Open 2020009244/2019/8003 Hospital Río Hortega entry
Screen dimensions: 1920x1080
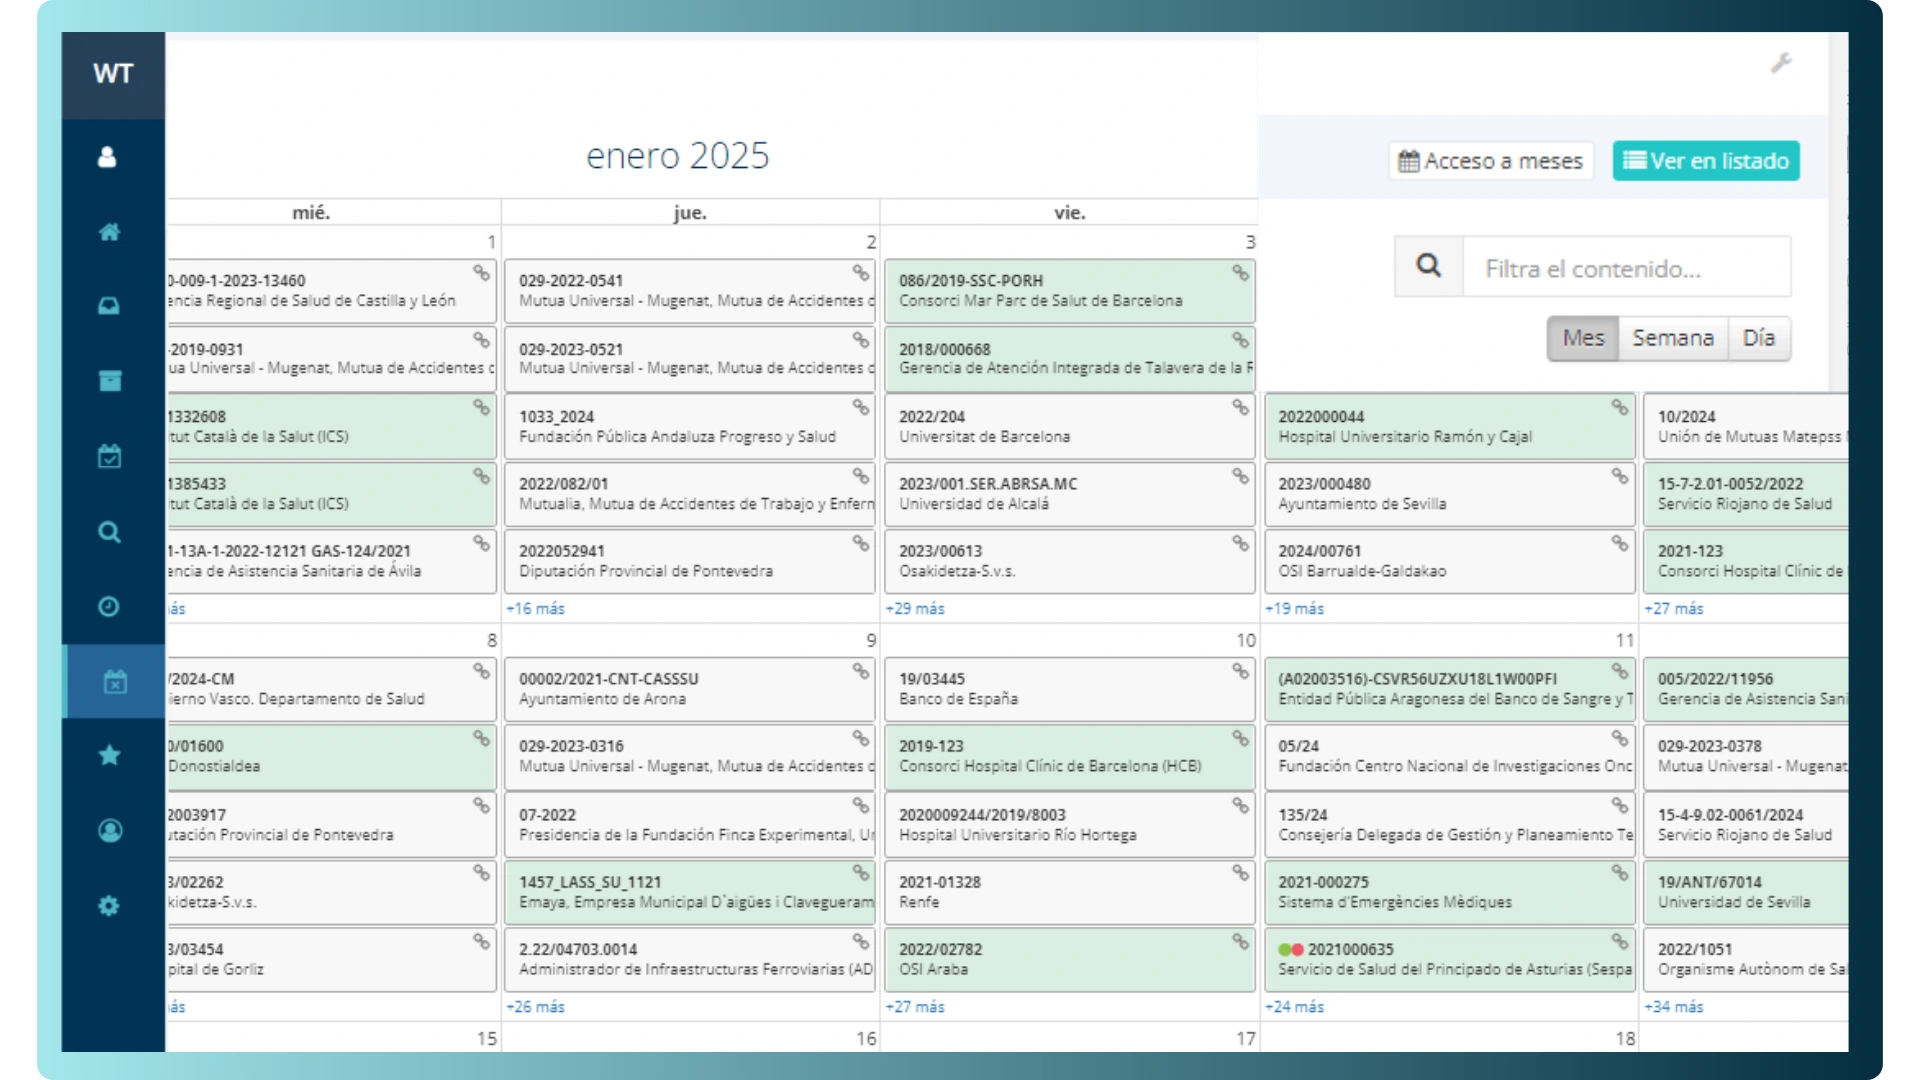pos(1069,825)
